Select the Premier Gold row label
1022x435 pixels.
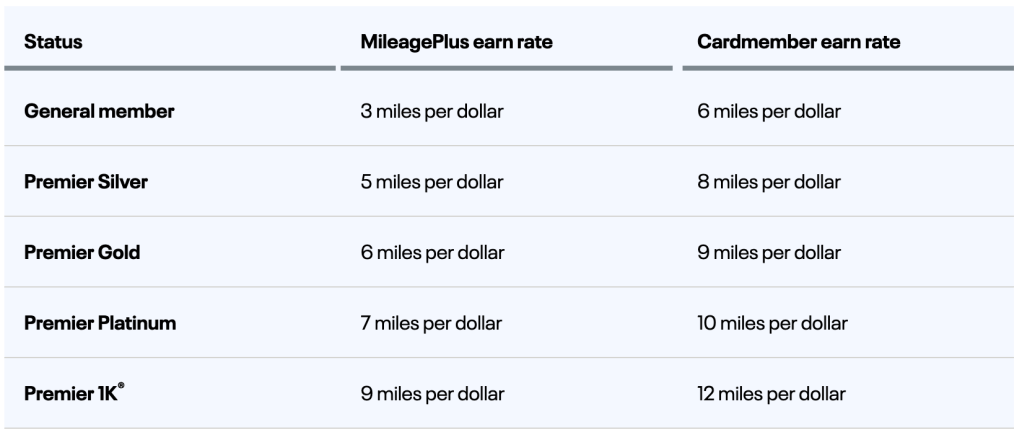coord(82,253)
